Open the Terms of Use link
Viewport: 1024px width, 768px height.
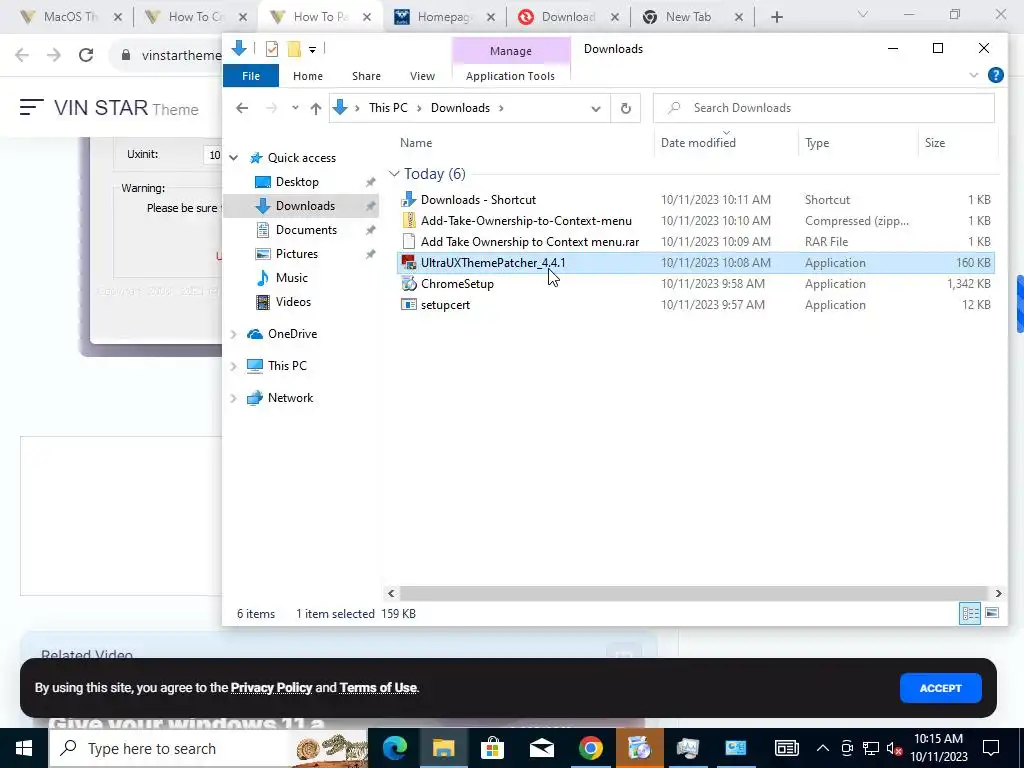pos(377,688)
